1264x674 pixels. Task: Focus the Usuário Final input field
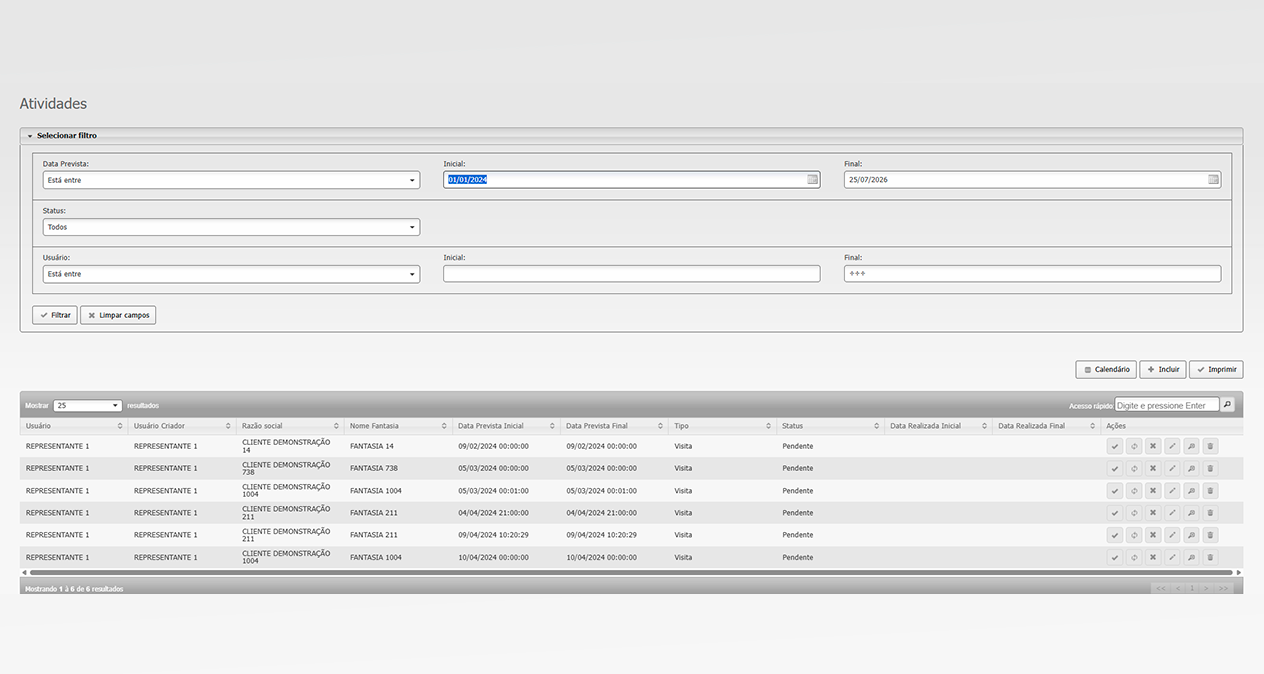click(x=1032, y=274)
